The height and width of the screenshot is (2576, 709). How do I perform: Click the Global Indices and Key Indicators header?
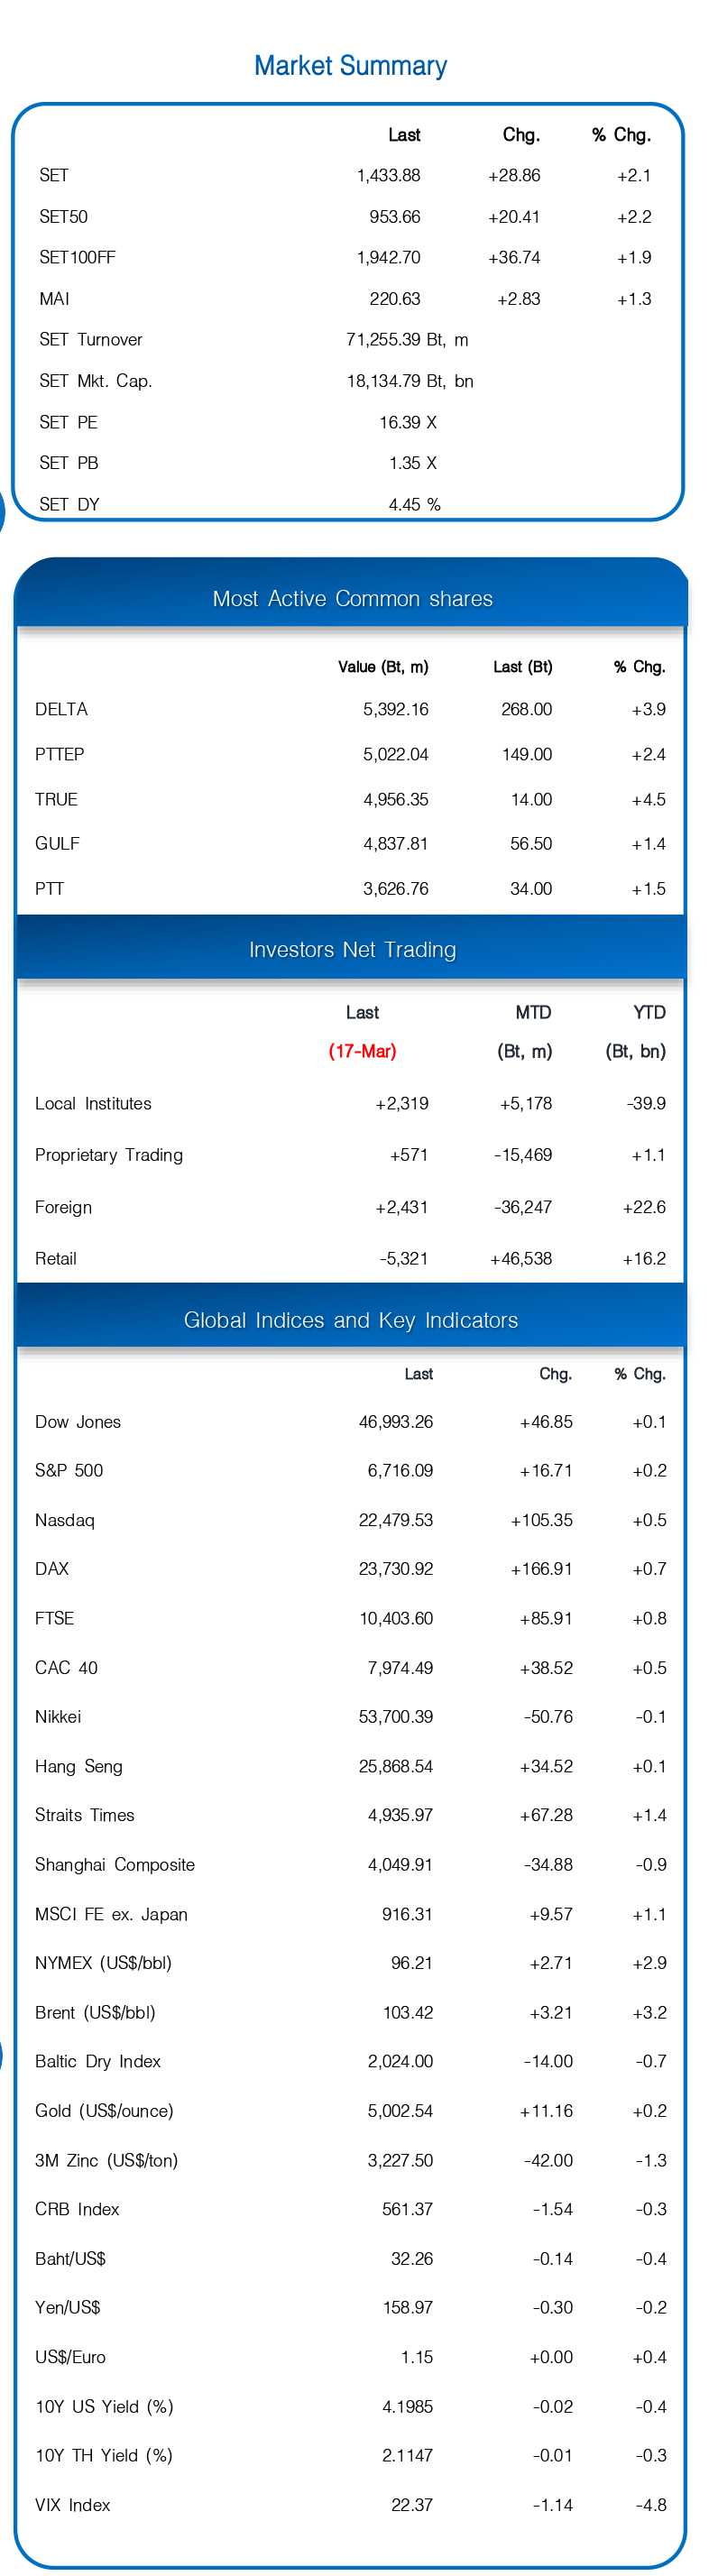click(351, 1320)
